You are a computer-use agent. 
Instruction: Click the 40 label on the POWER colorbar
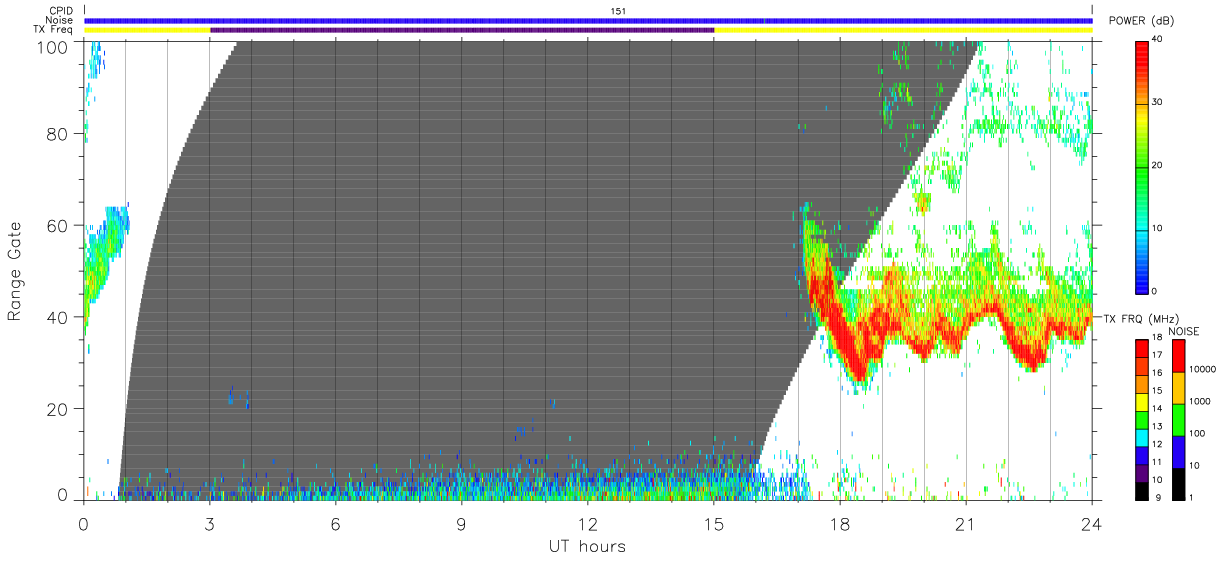[1158, 39]
